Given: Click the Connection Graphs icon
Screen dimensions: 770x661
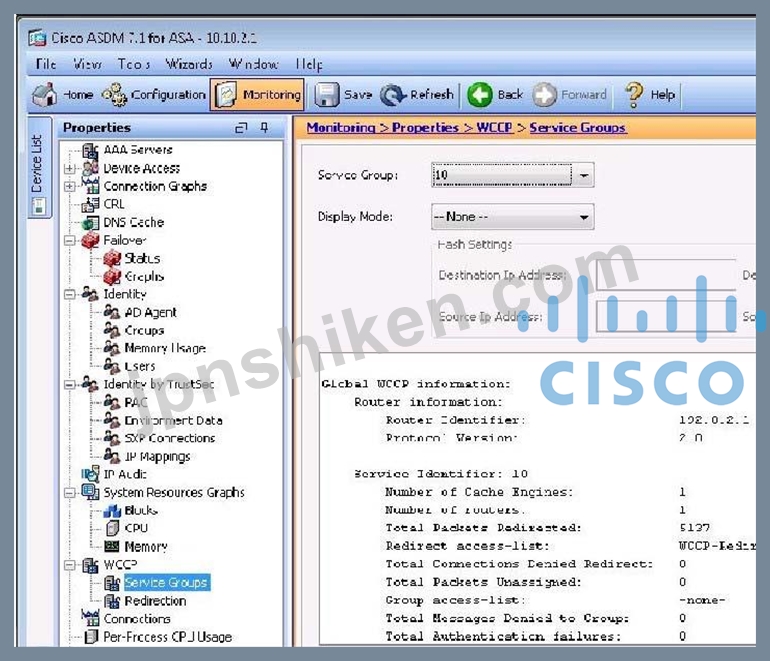Looking at the screenshot, I should (90, 186).
